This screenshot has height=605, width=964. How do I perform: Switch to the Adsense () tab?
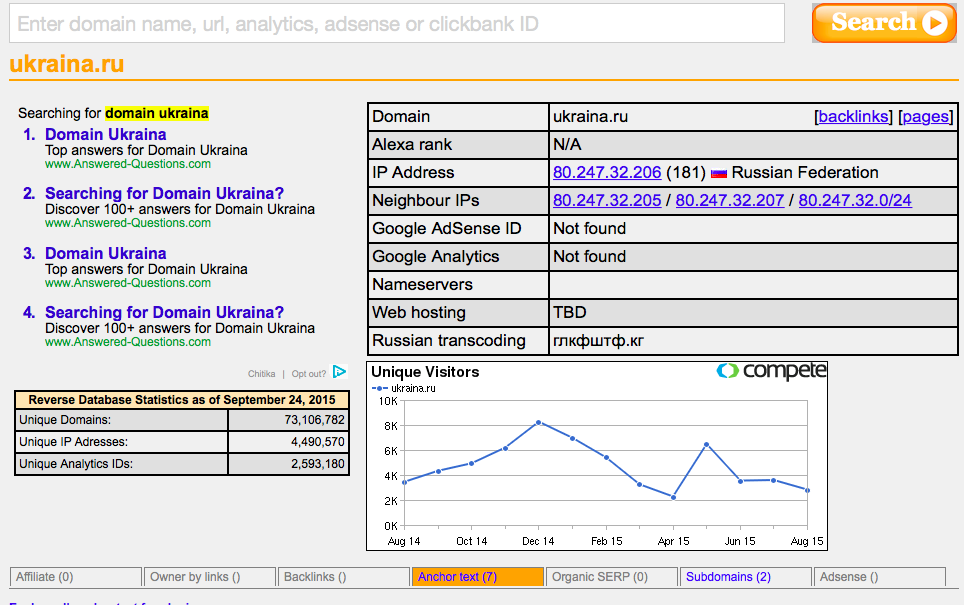880,577
